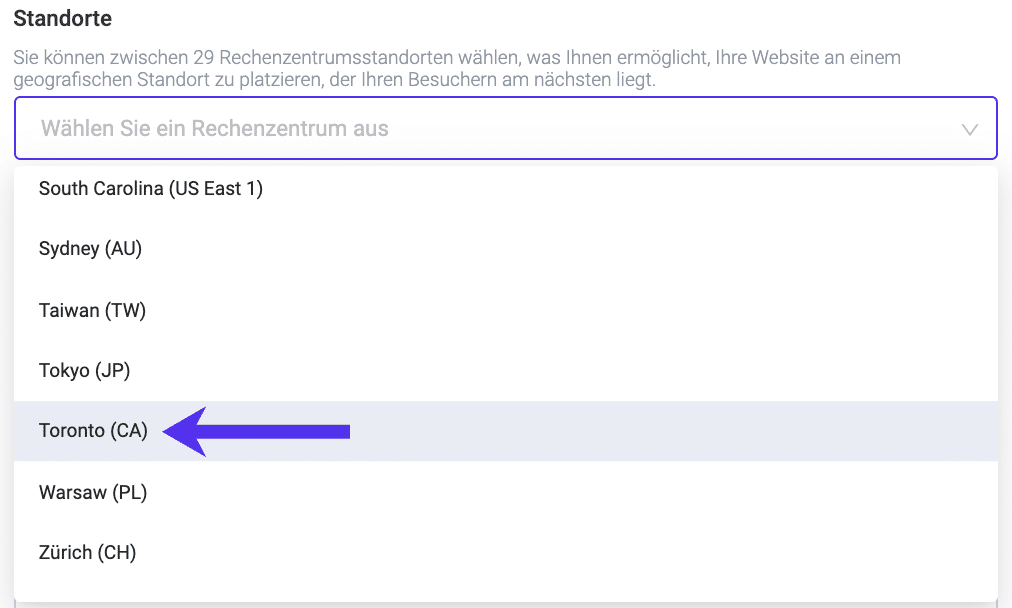1012x608 pixels.
Task: Pick the US East 1 location
Action: [151, 188]
